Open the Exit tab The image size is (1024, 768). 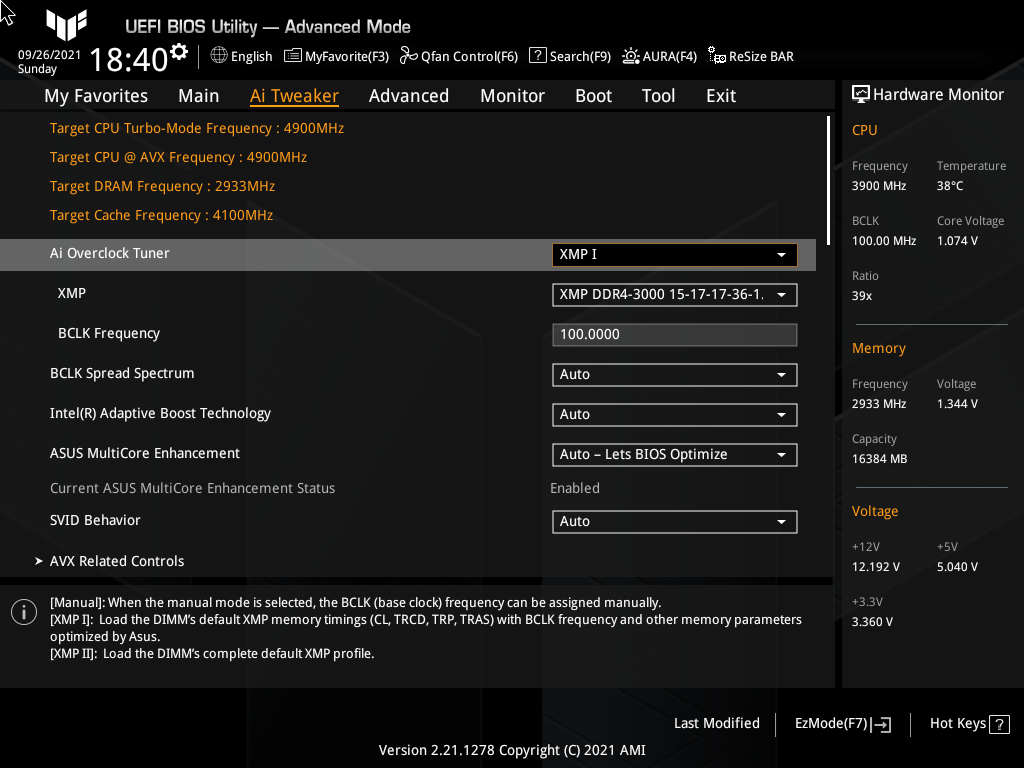tap(721, 96)
